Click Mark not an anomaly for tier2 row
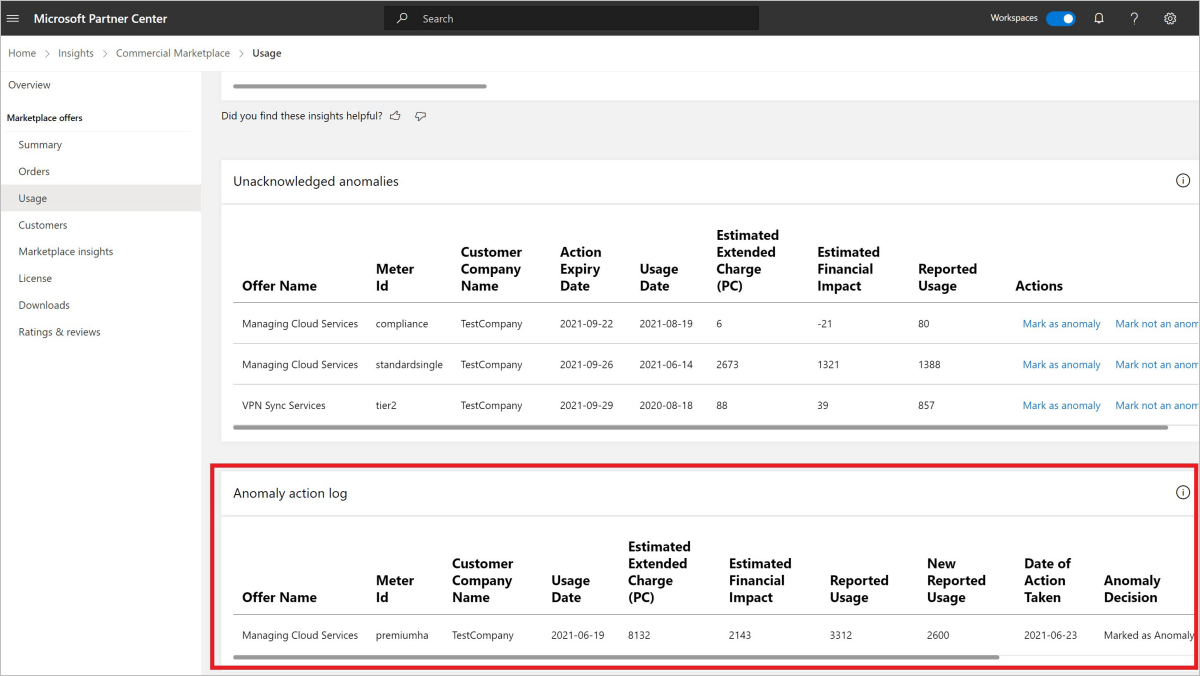The height and width of the screenshot is (676, 1200). 1156,406
